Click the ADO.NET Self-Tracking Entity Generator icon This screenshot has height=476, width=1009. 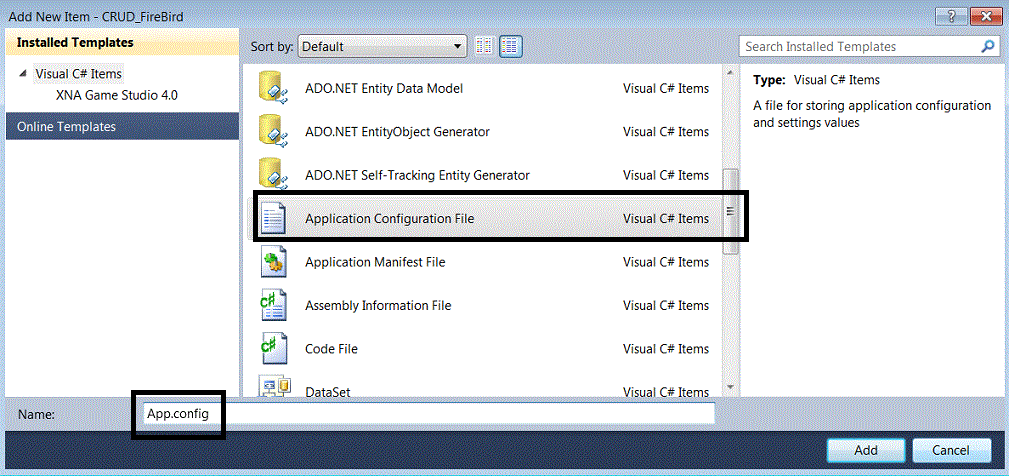(x=273, y=174)
